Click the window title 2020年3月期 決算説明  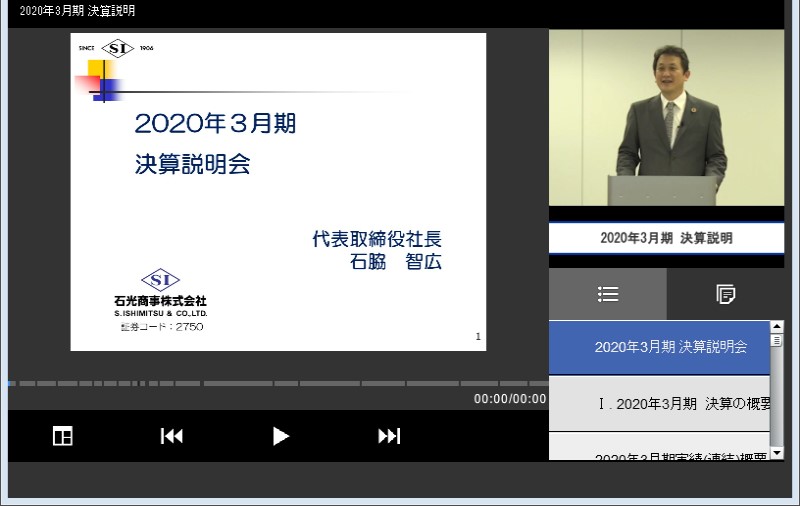pos(77,11)
